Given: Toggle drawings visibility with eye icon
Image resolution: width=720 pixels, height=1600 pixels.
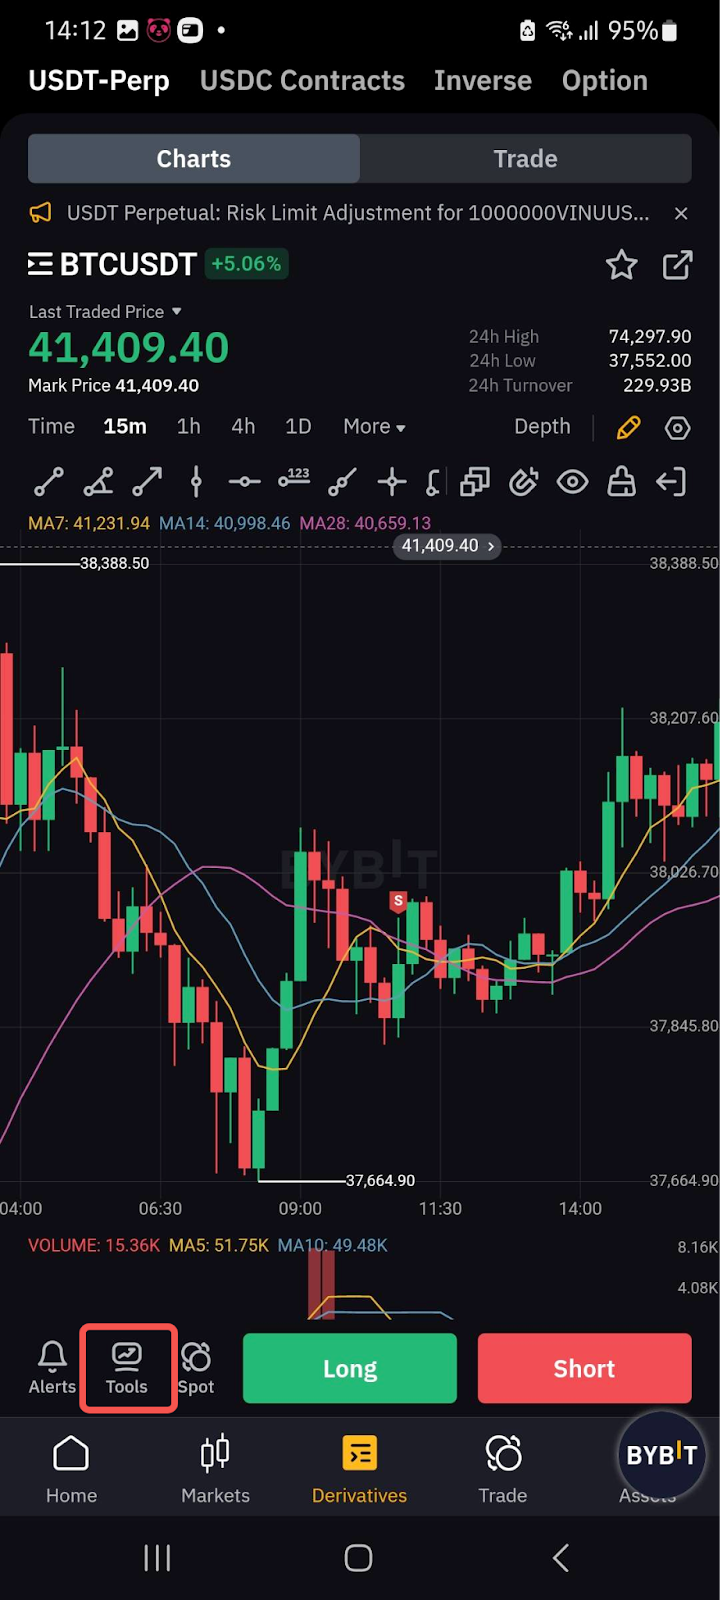Looking at the screenshot, I should 572,482.
